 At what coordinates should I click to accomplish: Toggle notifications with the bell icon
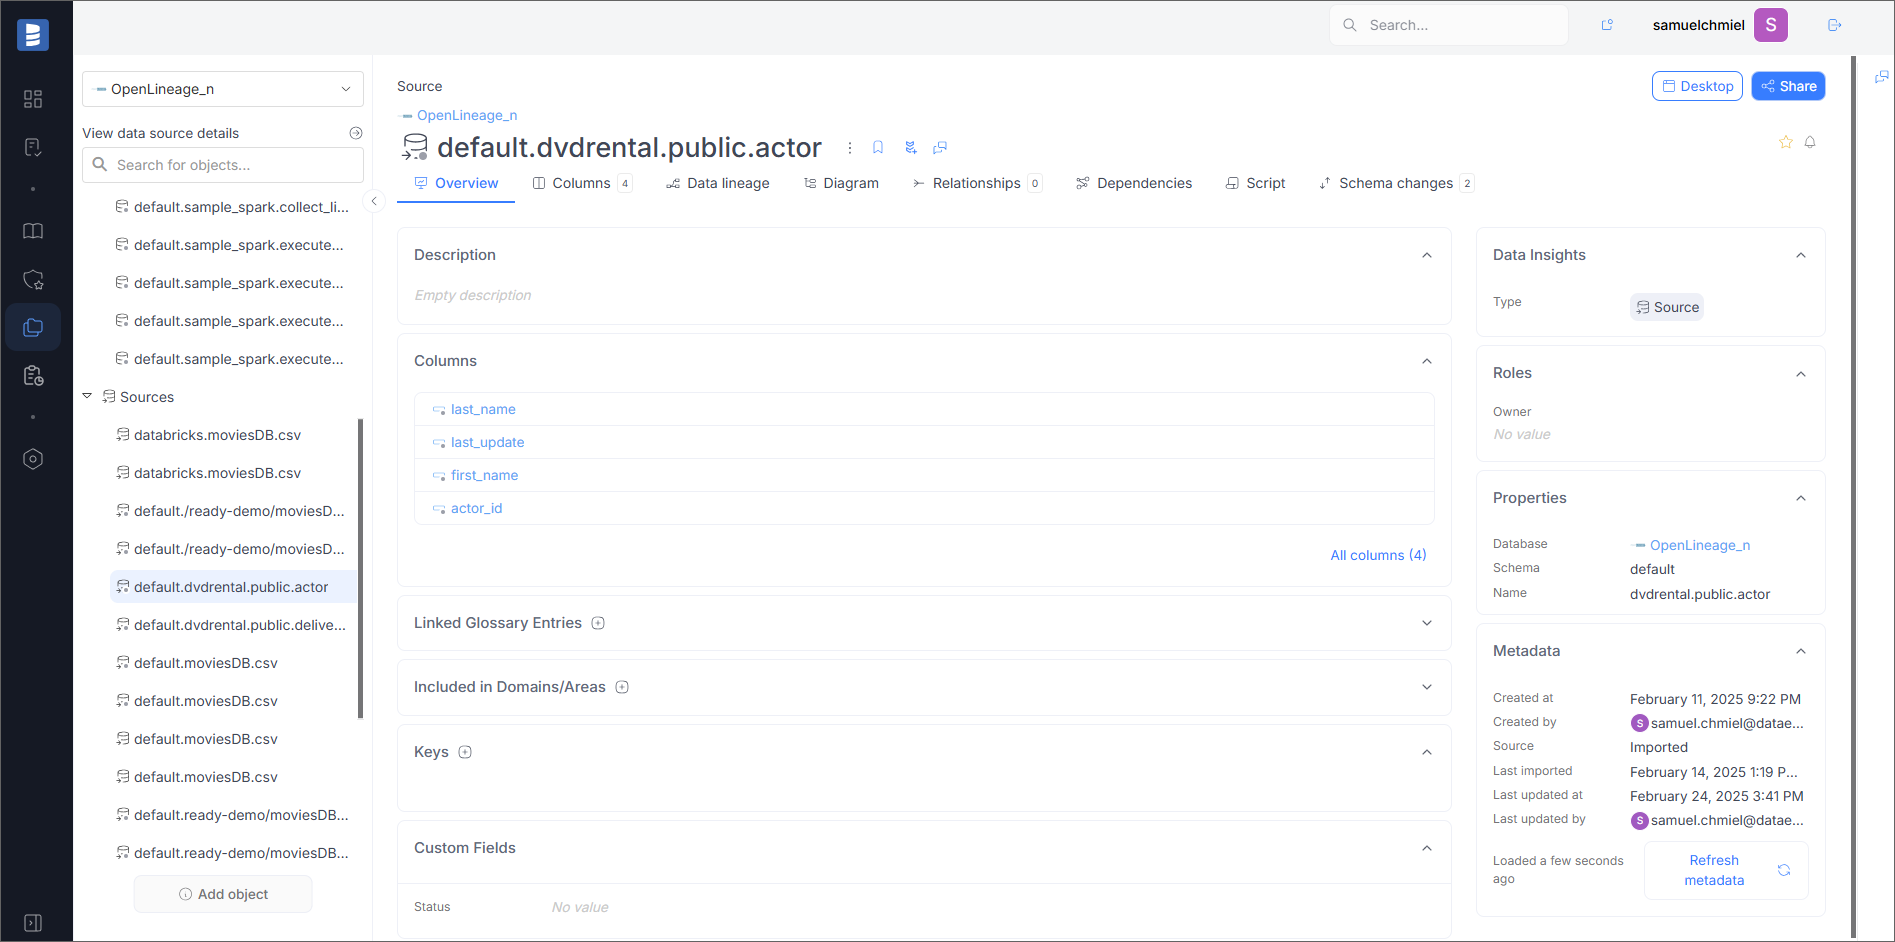click(1810, 142)
